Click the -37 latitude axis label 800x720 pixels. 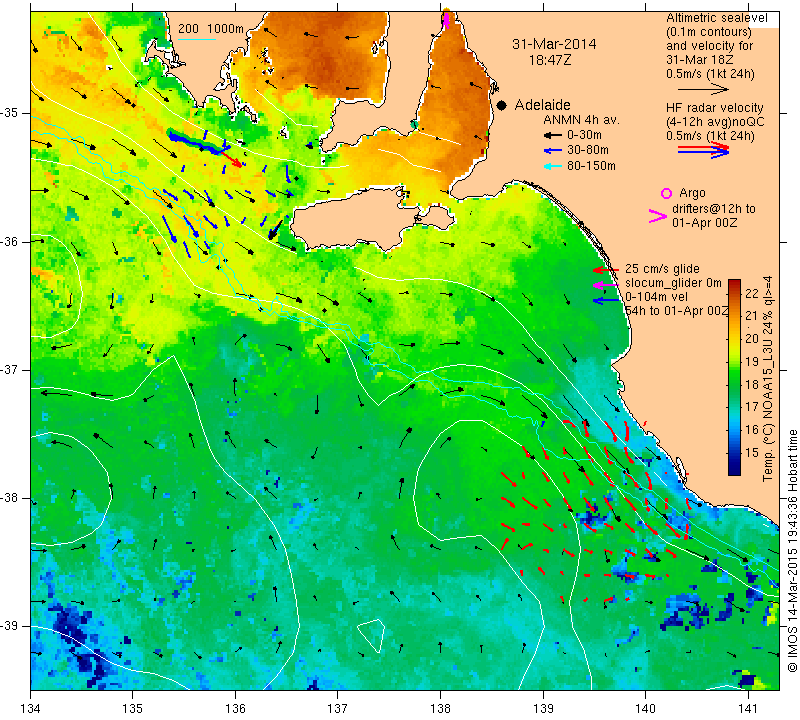[12, 369]
